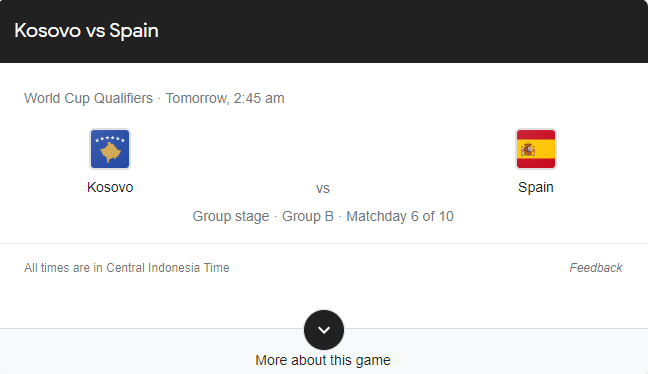Screen dimensions: 648x374
Task: Click the coat of arms on Spain's flag
Action: point(528,150)
